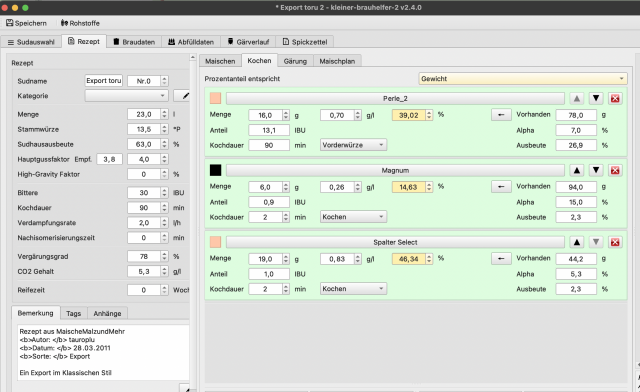This screenshot has height=392, width=640.
Task: Click the Magnum Menge 6,0 field
Action: 265,187
